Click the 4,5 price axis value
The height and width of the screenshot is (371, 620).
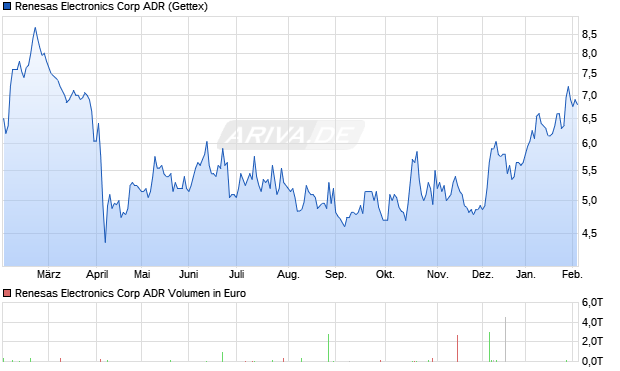coord(589,233)
